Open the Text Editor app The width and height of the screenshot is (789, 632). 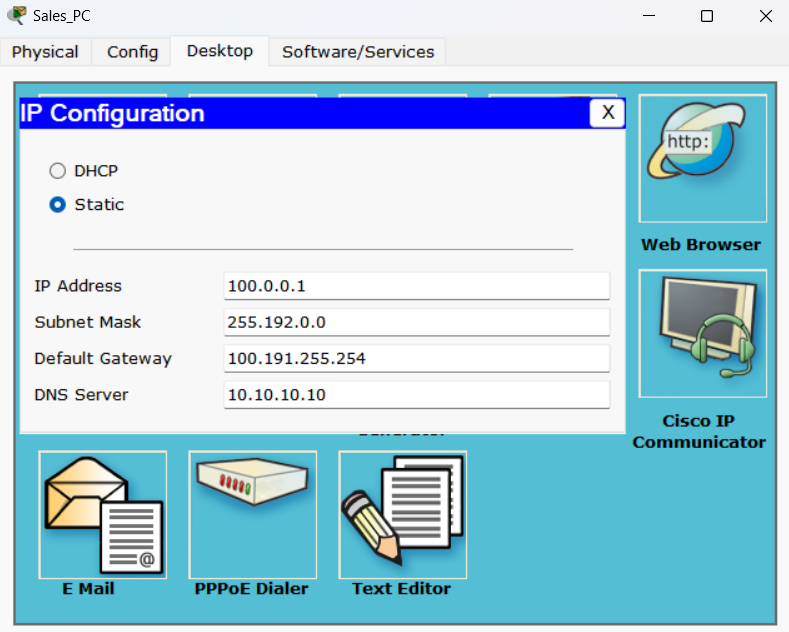tap(403, 515)
